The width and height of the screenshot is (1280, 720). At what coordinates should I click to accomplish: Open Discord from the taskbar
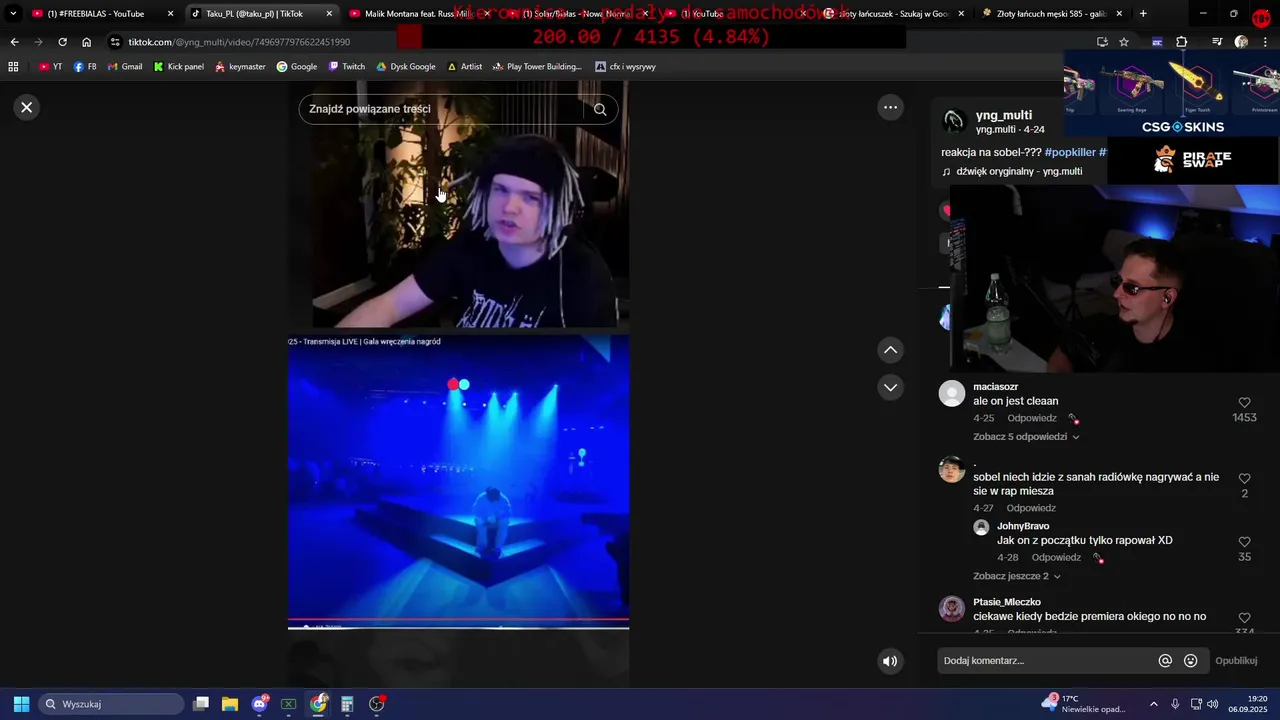click(260, 704)
